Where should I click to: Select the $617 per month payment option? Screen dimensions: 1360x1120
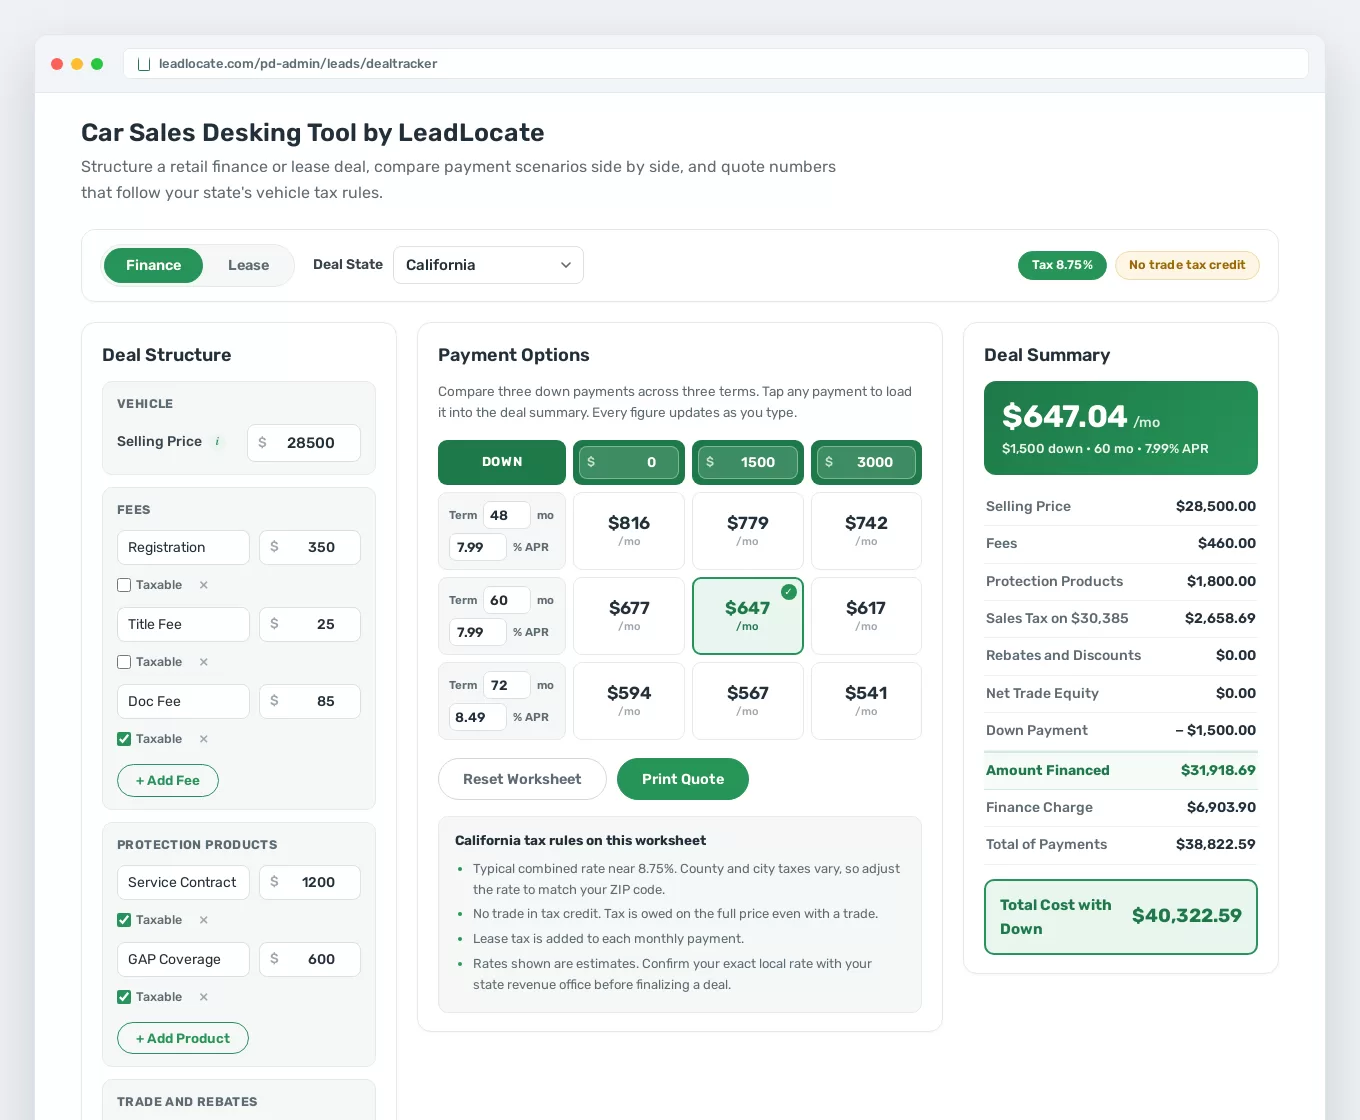[866, 616]
